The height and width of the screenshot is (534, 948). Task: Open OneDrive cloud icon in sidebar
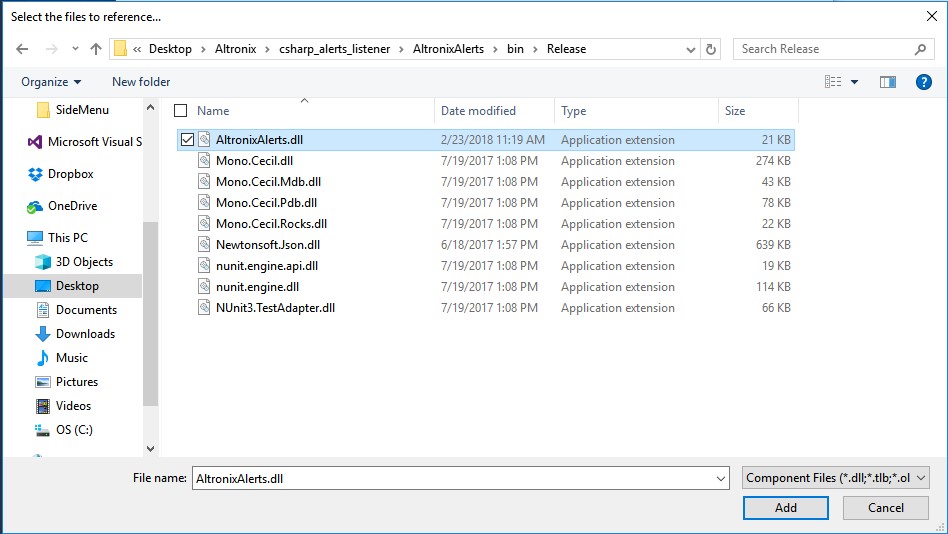click(35, 207)
